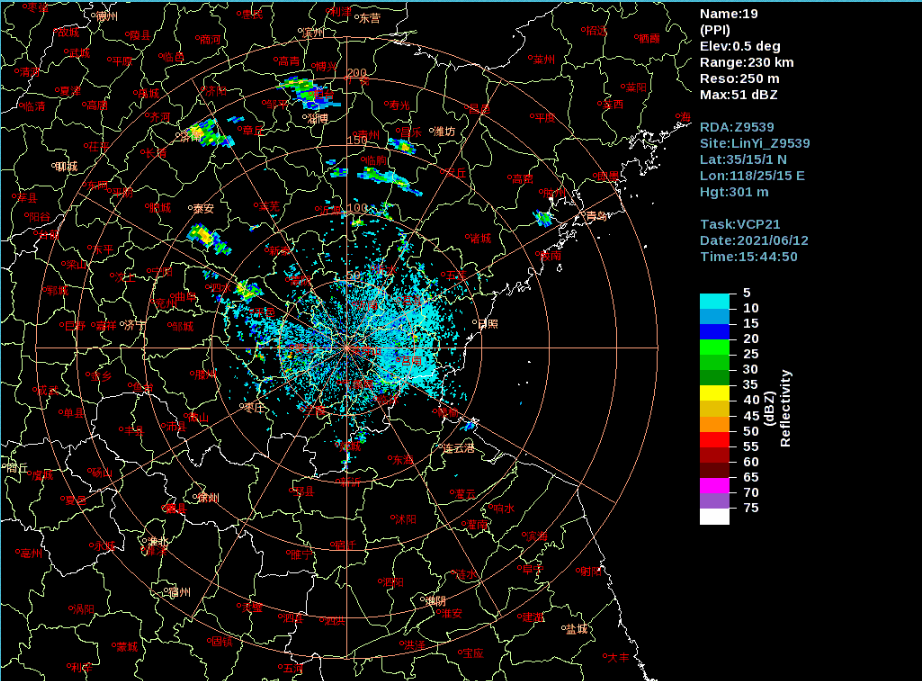Click the 莱阳 county label
The width and height of the screenshot is (922, 681).
636,88
